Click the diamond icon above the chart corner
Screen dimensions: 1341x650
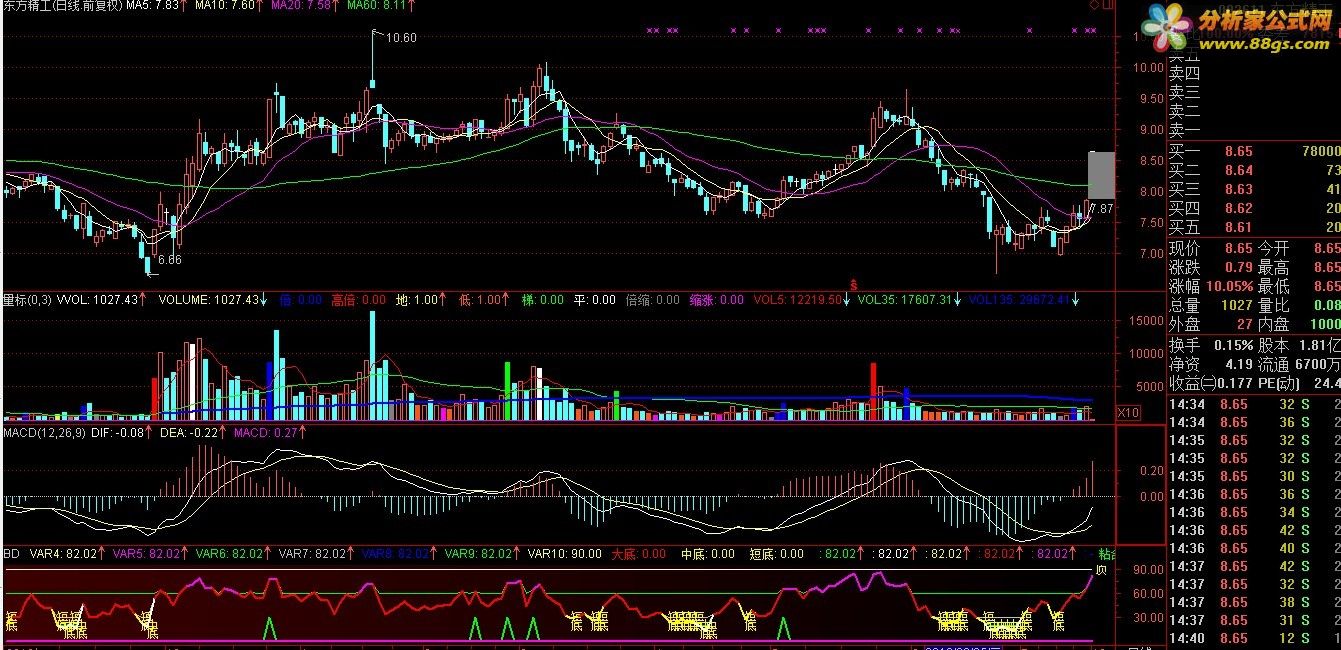point(1094,5)
